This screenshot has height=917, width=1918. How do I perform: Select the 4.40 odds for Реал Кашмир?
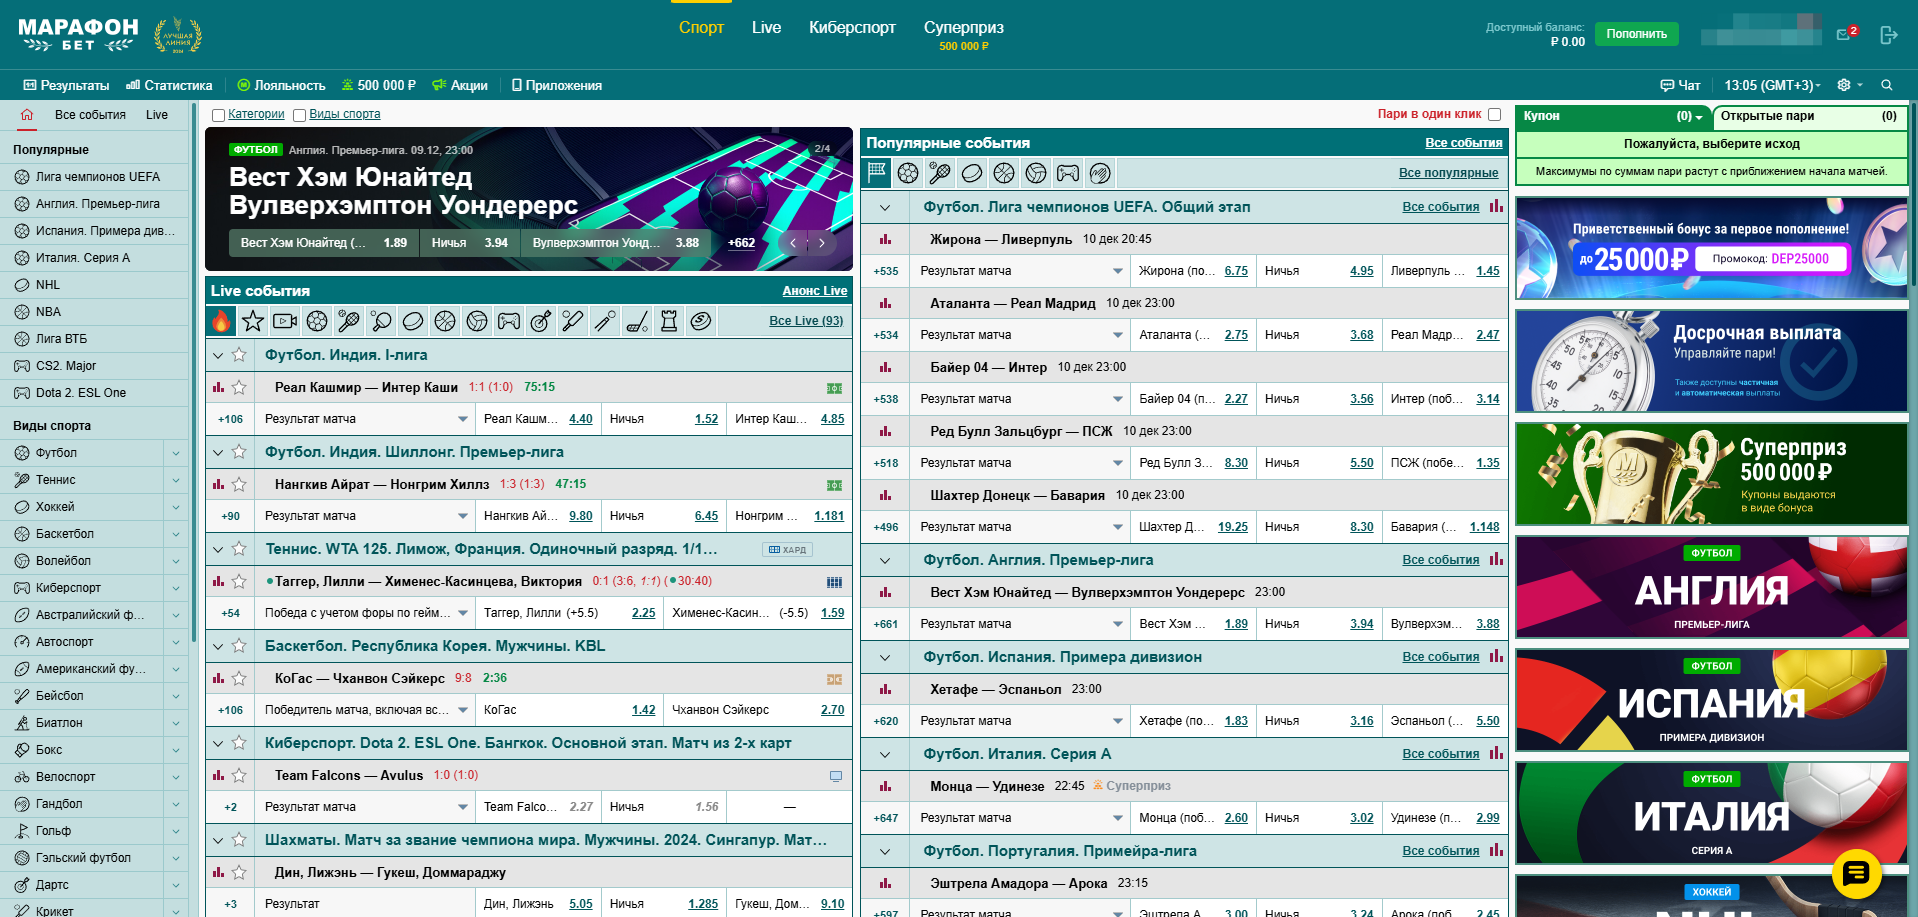[x=580, y=419]
